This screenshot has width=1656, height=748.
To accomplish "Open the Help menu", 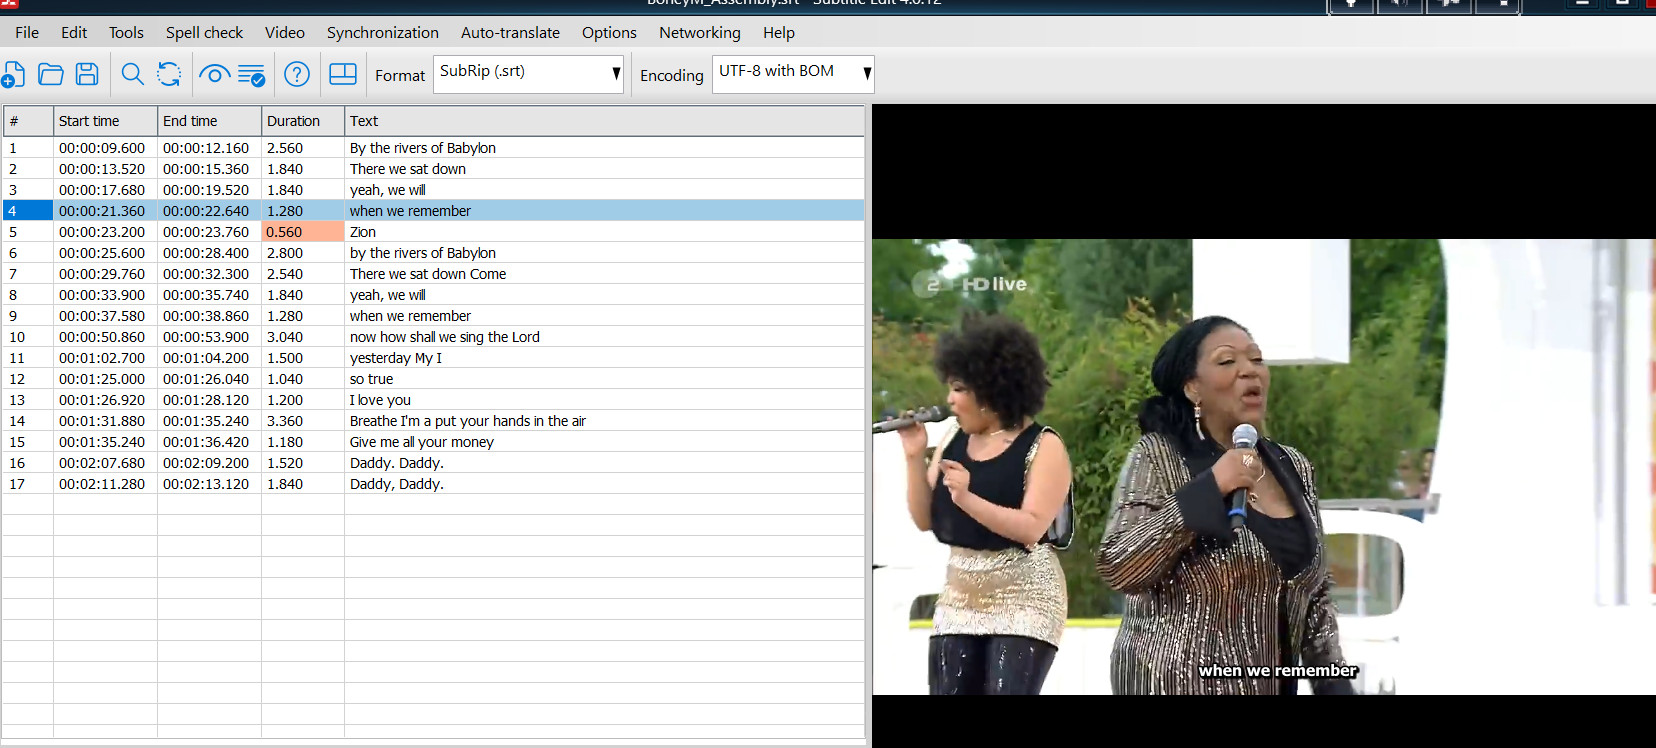I will [779, 33].
